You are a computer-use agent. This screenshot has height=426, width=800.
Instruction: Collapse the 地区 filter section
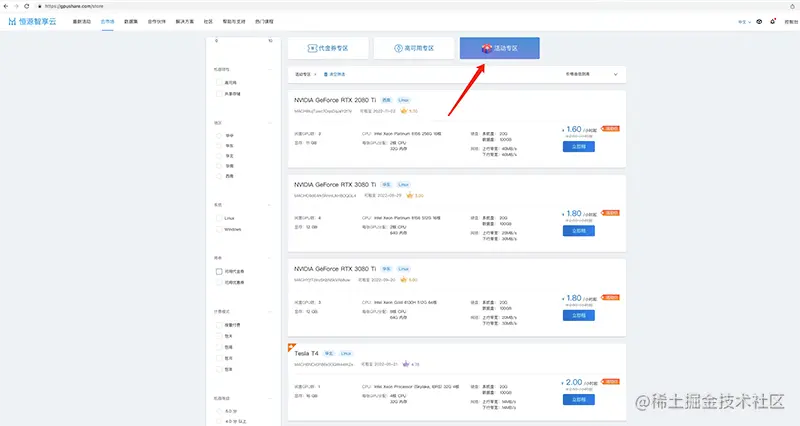[x=270, y=123]
